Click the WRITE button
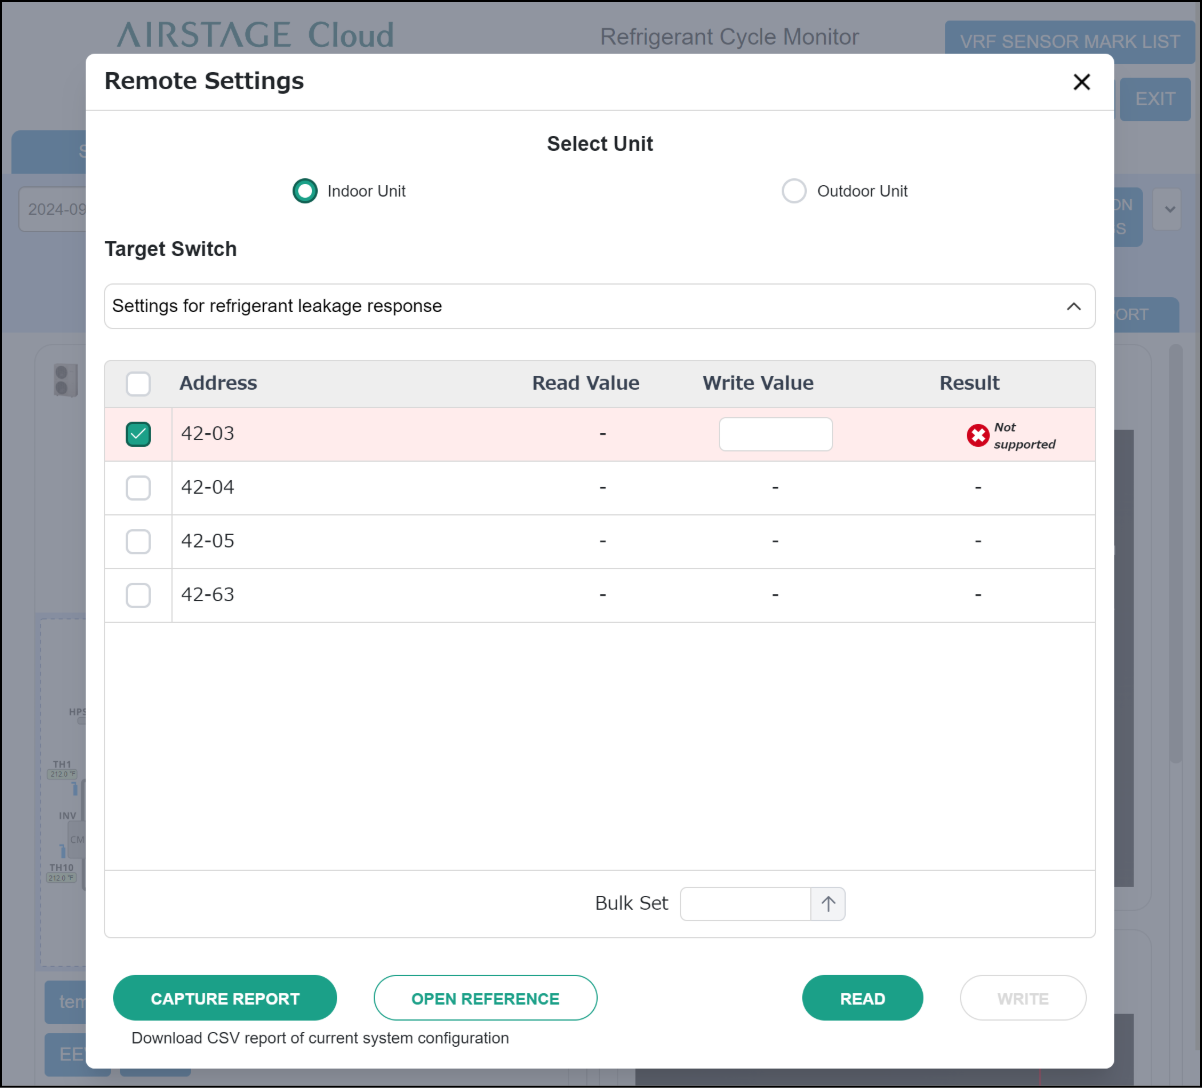This screenshot has height=1088, width=1202. (x=1022, y=998)
